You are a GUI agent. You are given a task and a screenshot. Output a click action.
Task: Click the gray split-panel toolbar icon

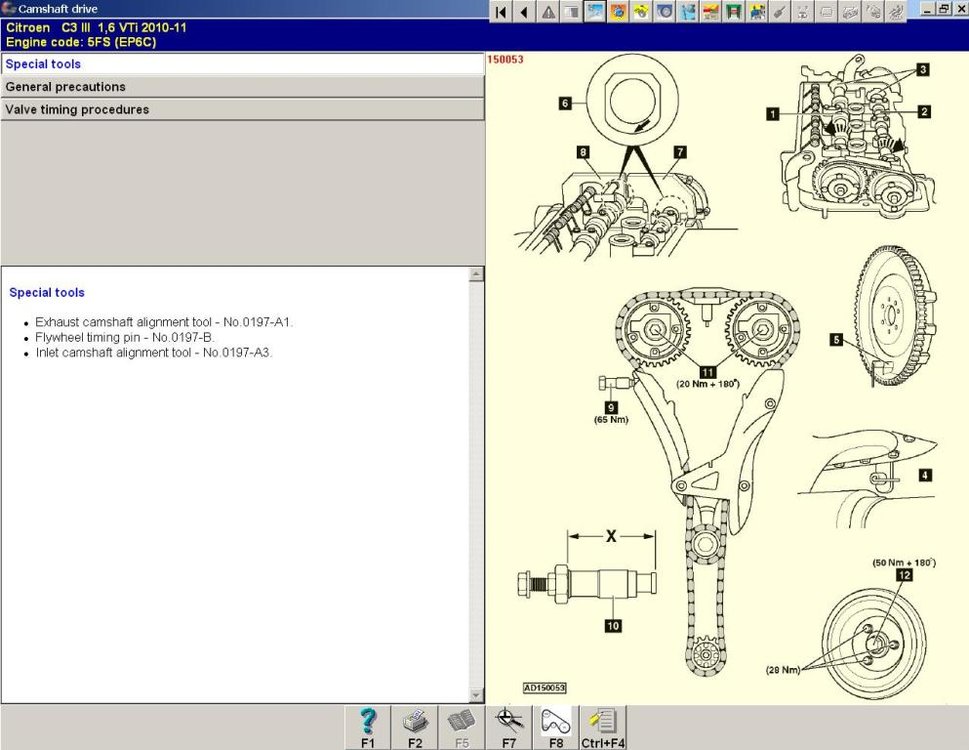pyautogui.click(x=572, y=11)
